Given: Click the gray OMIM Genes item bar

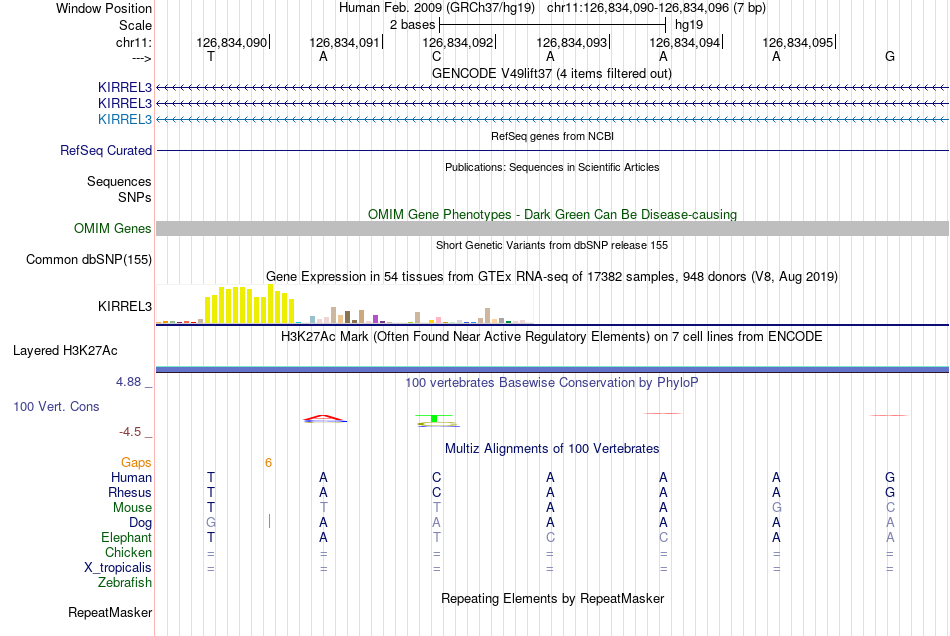Looking at the screenshot, I should (x=552, y=228).
